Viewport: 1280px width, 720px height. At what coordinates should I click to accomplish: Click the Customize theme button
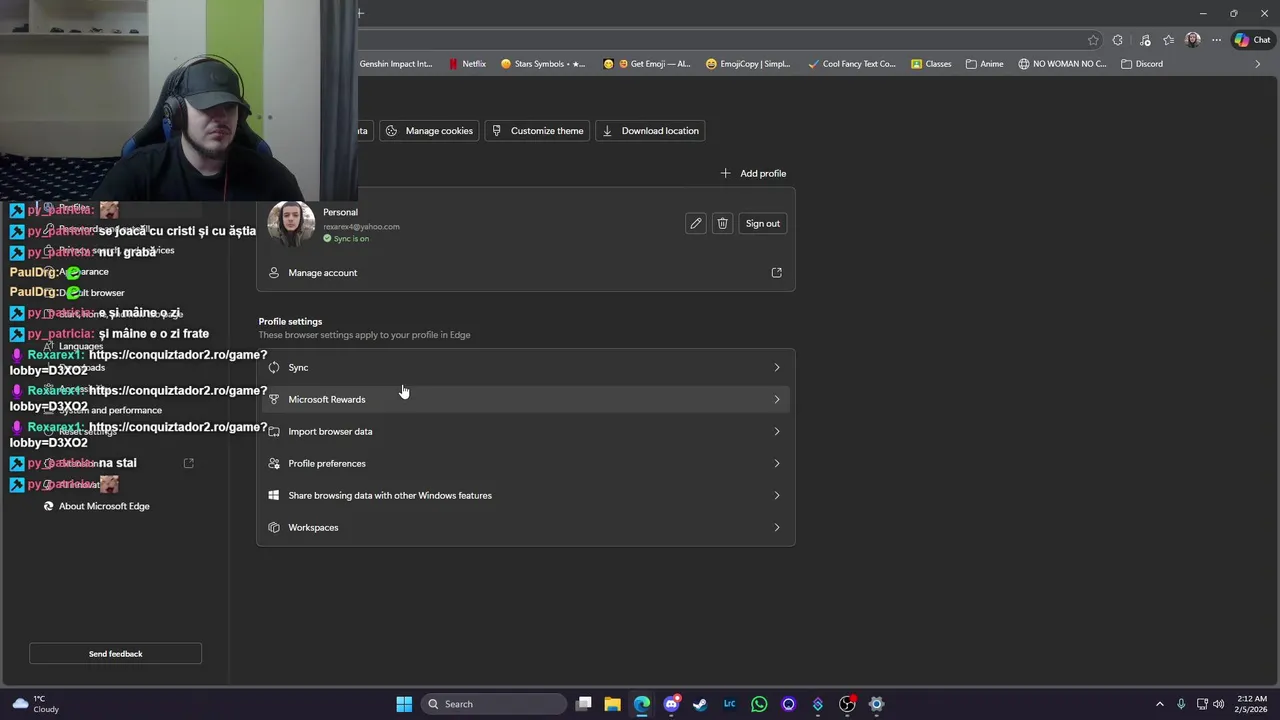537,131
